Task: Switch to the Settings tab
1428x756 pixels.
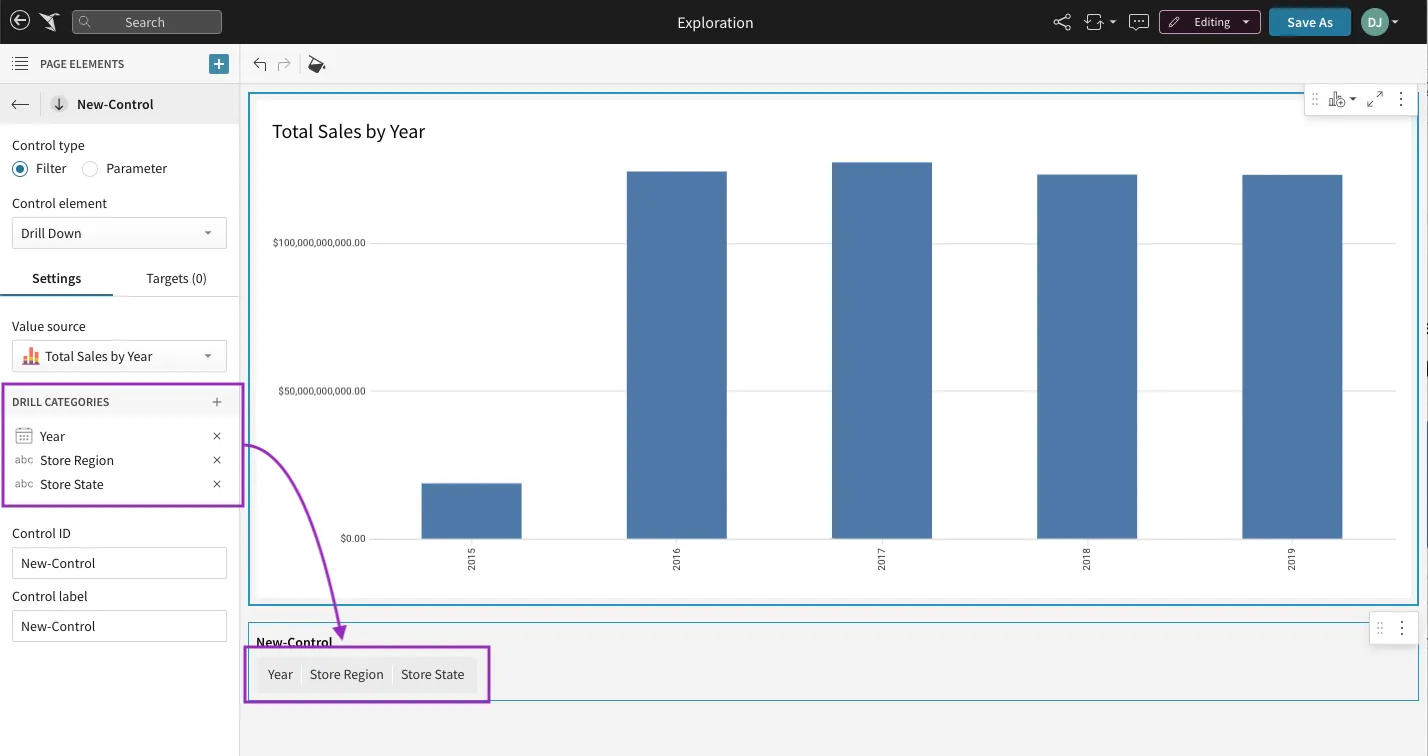Action: tap(57, 278)
